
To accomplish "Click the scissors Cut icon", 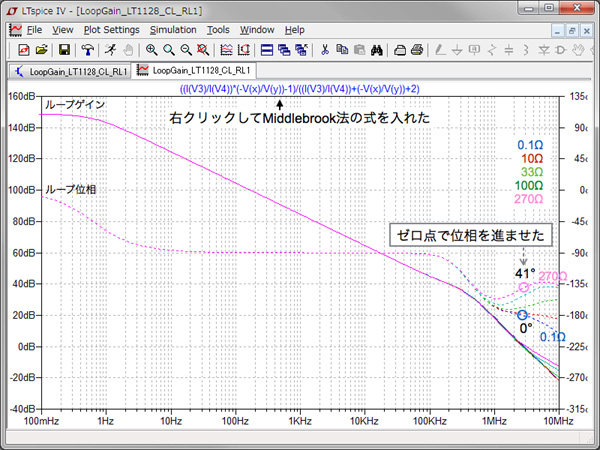I will tap(324, 49).
